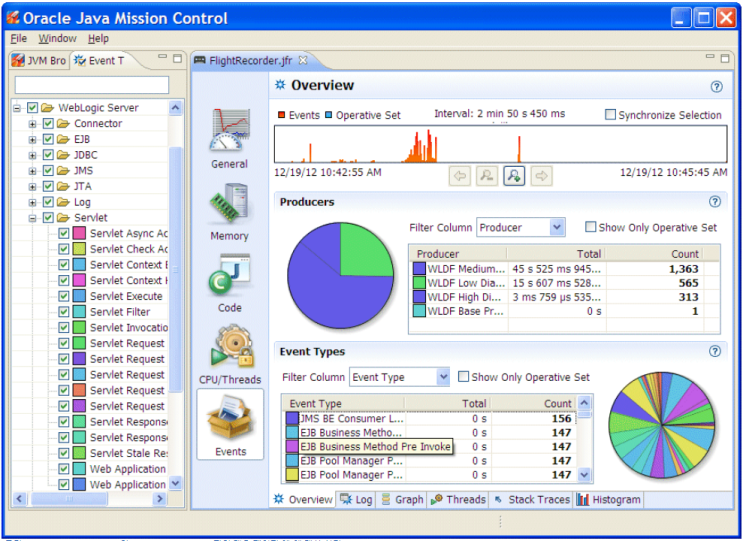
Task: Click the zoom out magnifier button
Action: (487, 176)
